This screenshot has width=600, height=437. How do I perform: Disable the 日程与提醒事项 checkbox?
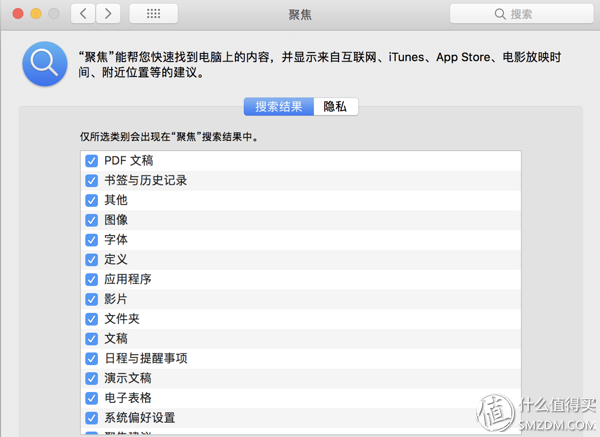click(91, 359)
